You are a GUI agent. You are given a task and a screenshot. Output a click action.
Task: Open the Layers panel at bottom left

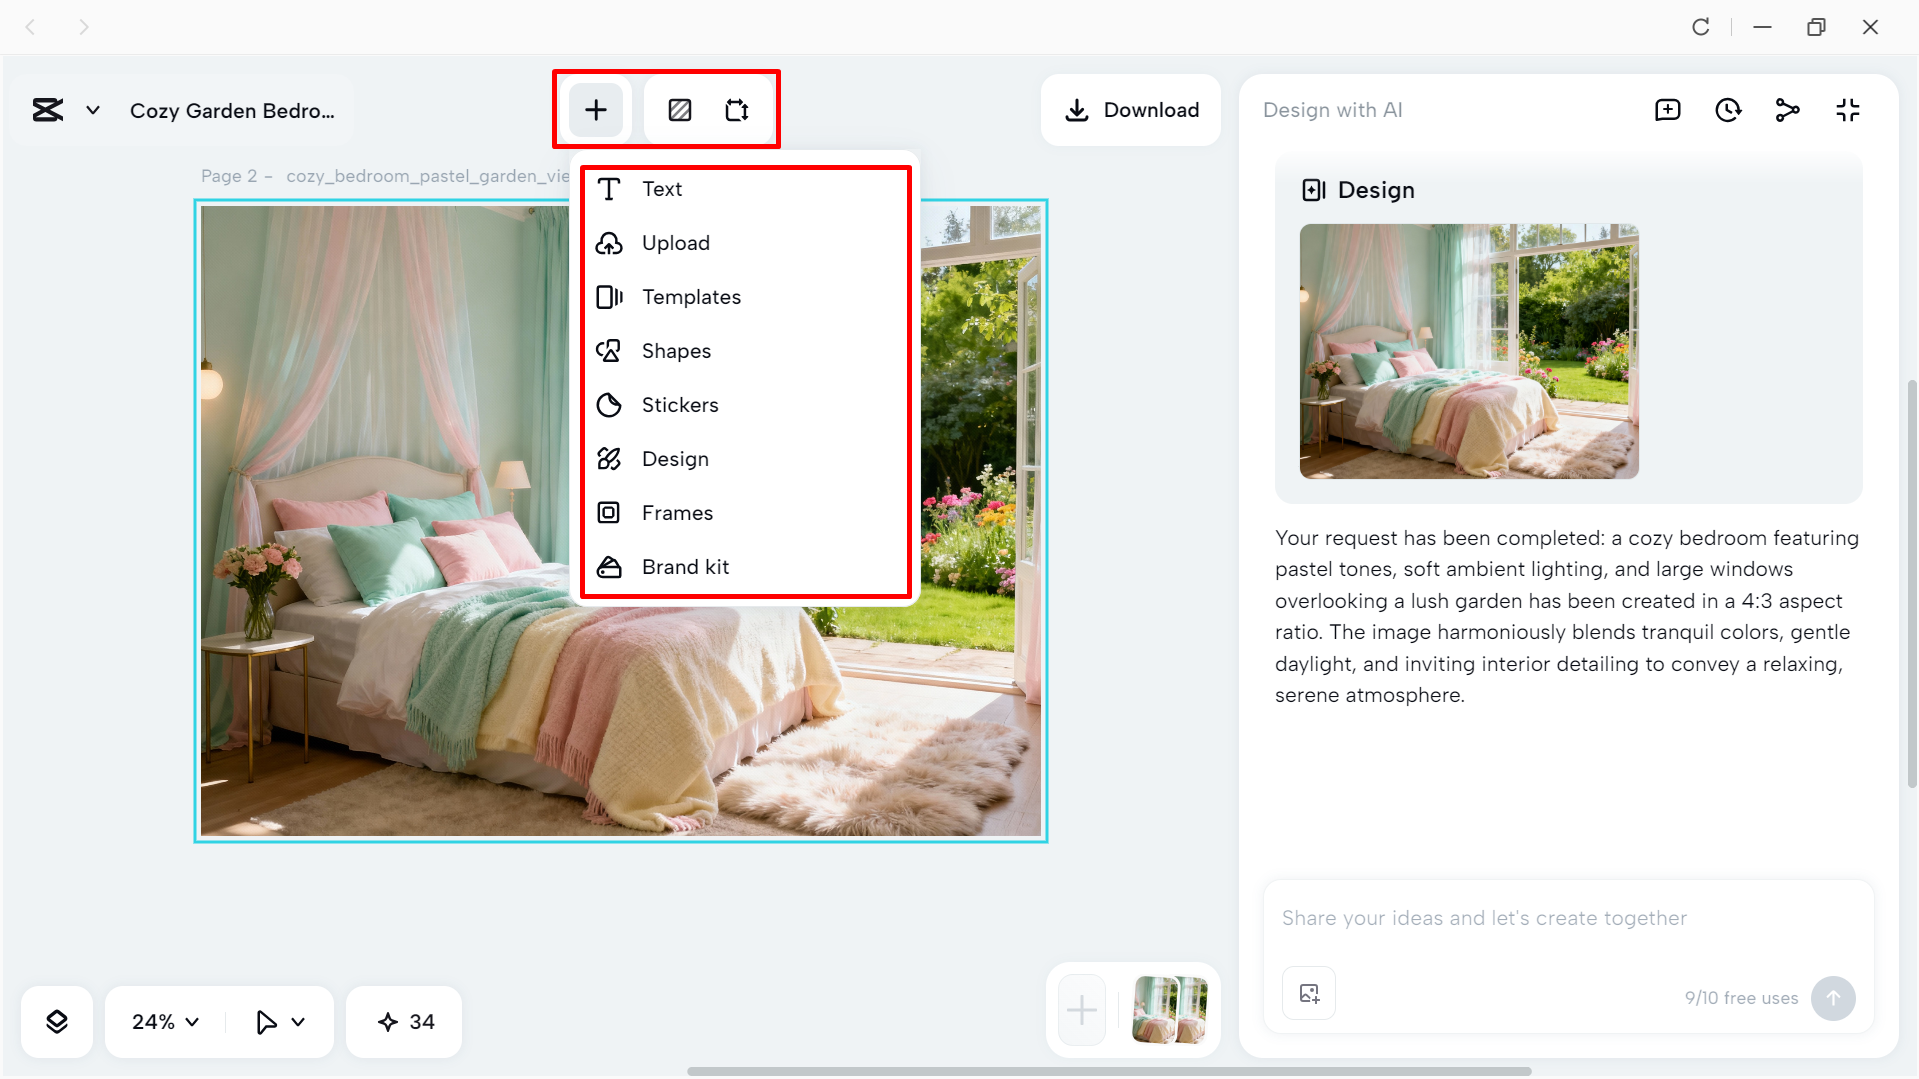tap(57, 1021)
